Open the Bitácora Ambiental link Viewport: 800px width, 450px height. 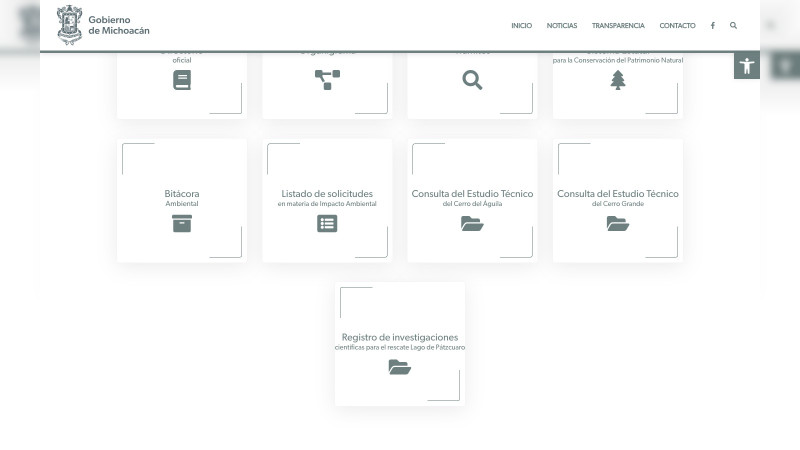182,198
